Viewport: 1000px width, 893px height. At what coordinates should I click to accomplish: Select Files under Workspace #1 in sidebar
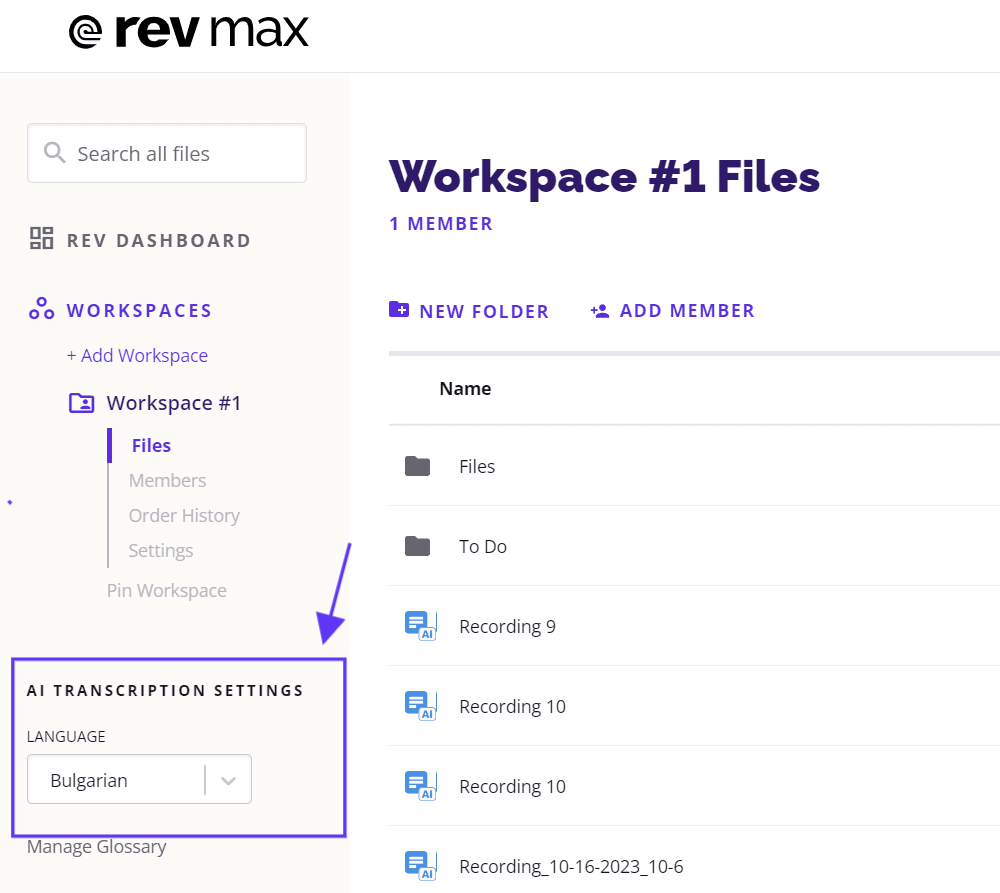coord(151,445)
